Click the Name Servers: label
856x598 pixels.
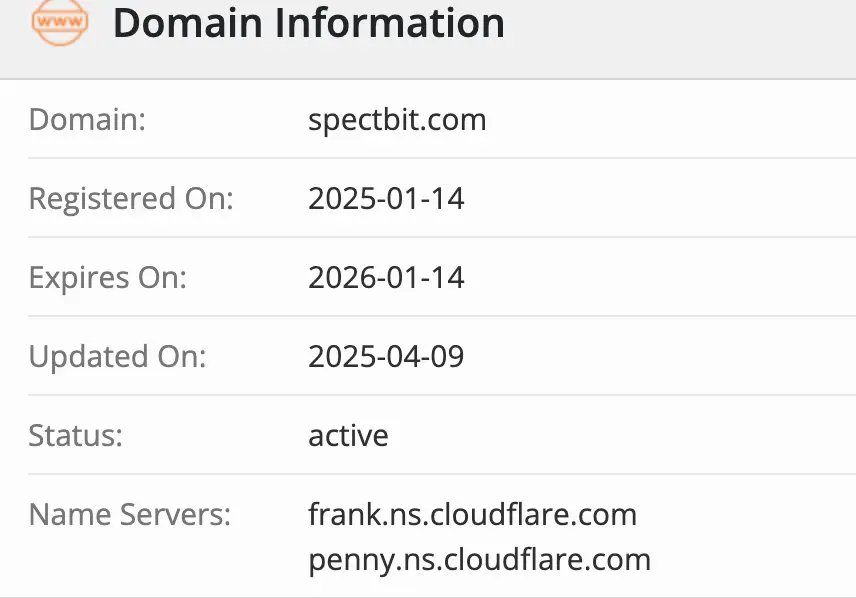tap(130, 514)
